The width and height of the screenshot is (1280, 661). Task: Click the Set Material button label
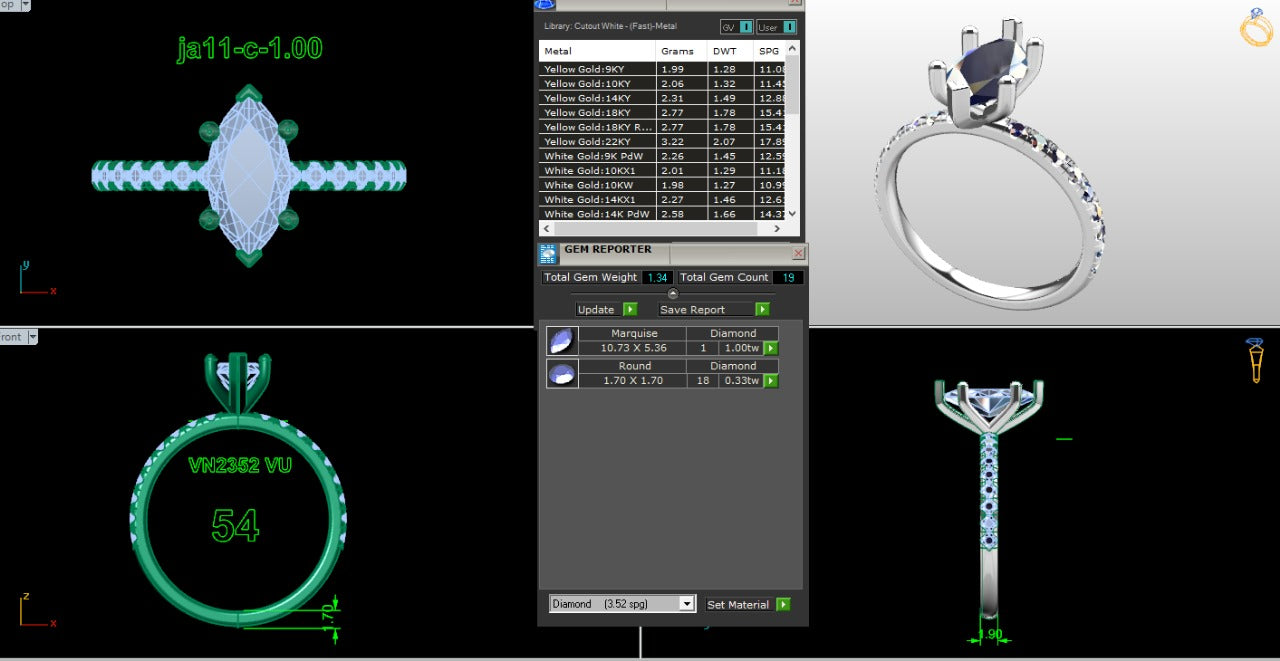(x=738, y=604)
